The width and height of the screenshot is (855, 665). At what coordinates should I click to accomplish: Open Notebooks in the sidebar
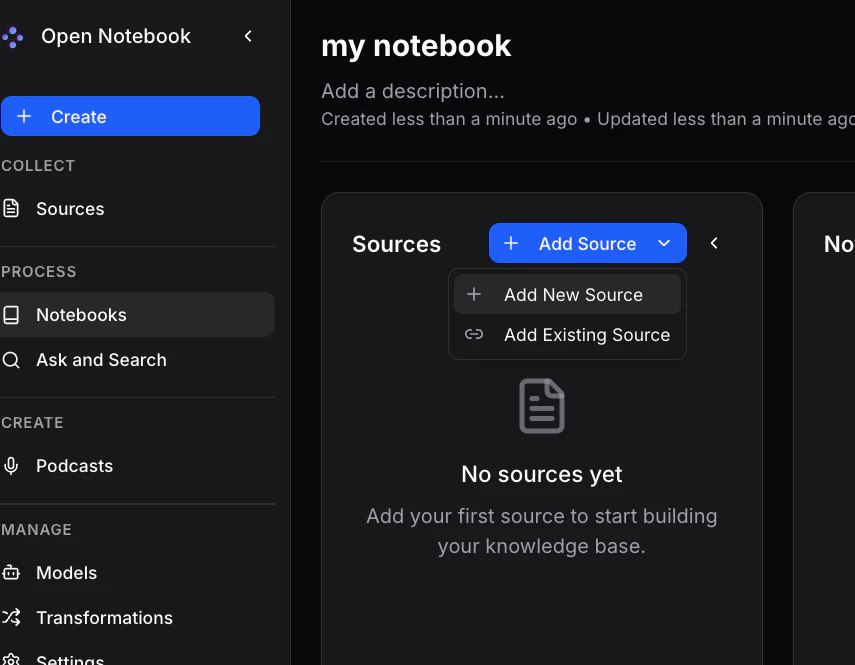(x=137, y=315)
